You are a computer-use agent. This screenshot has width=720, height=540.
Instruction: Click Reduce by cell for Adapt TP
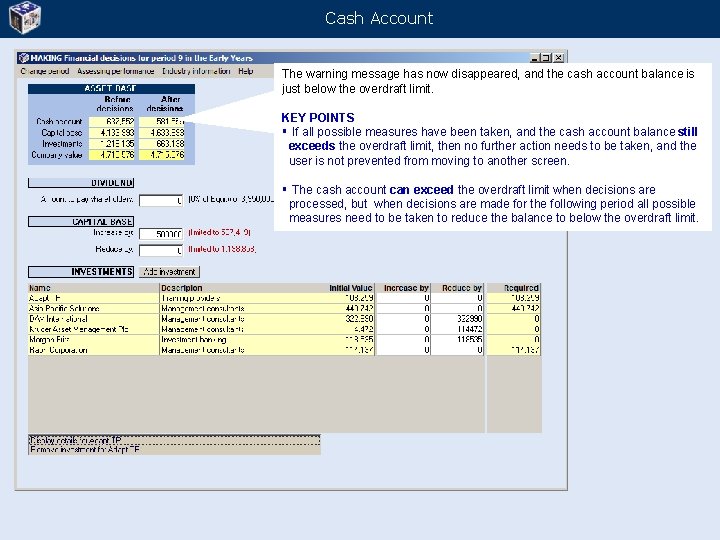coord(457,298)
